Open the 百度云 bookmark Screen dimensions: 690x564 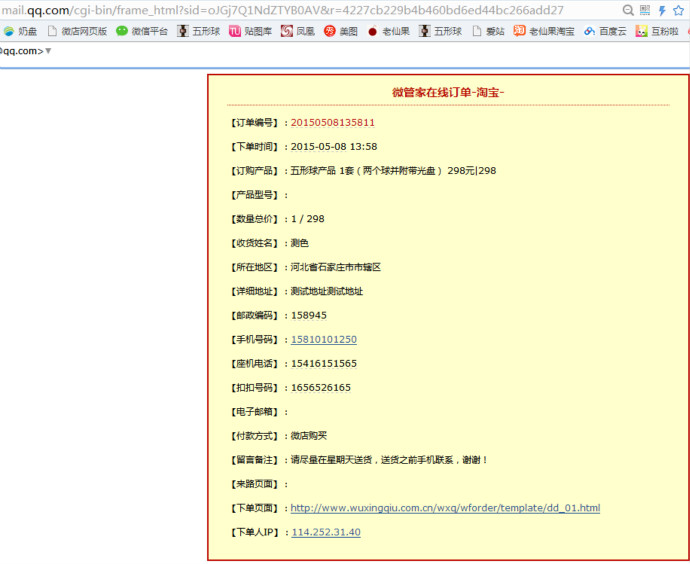(x=605, y=31)
